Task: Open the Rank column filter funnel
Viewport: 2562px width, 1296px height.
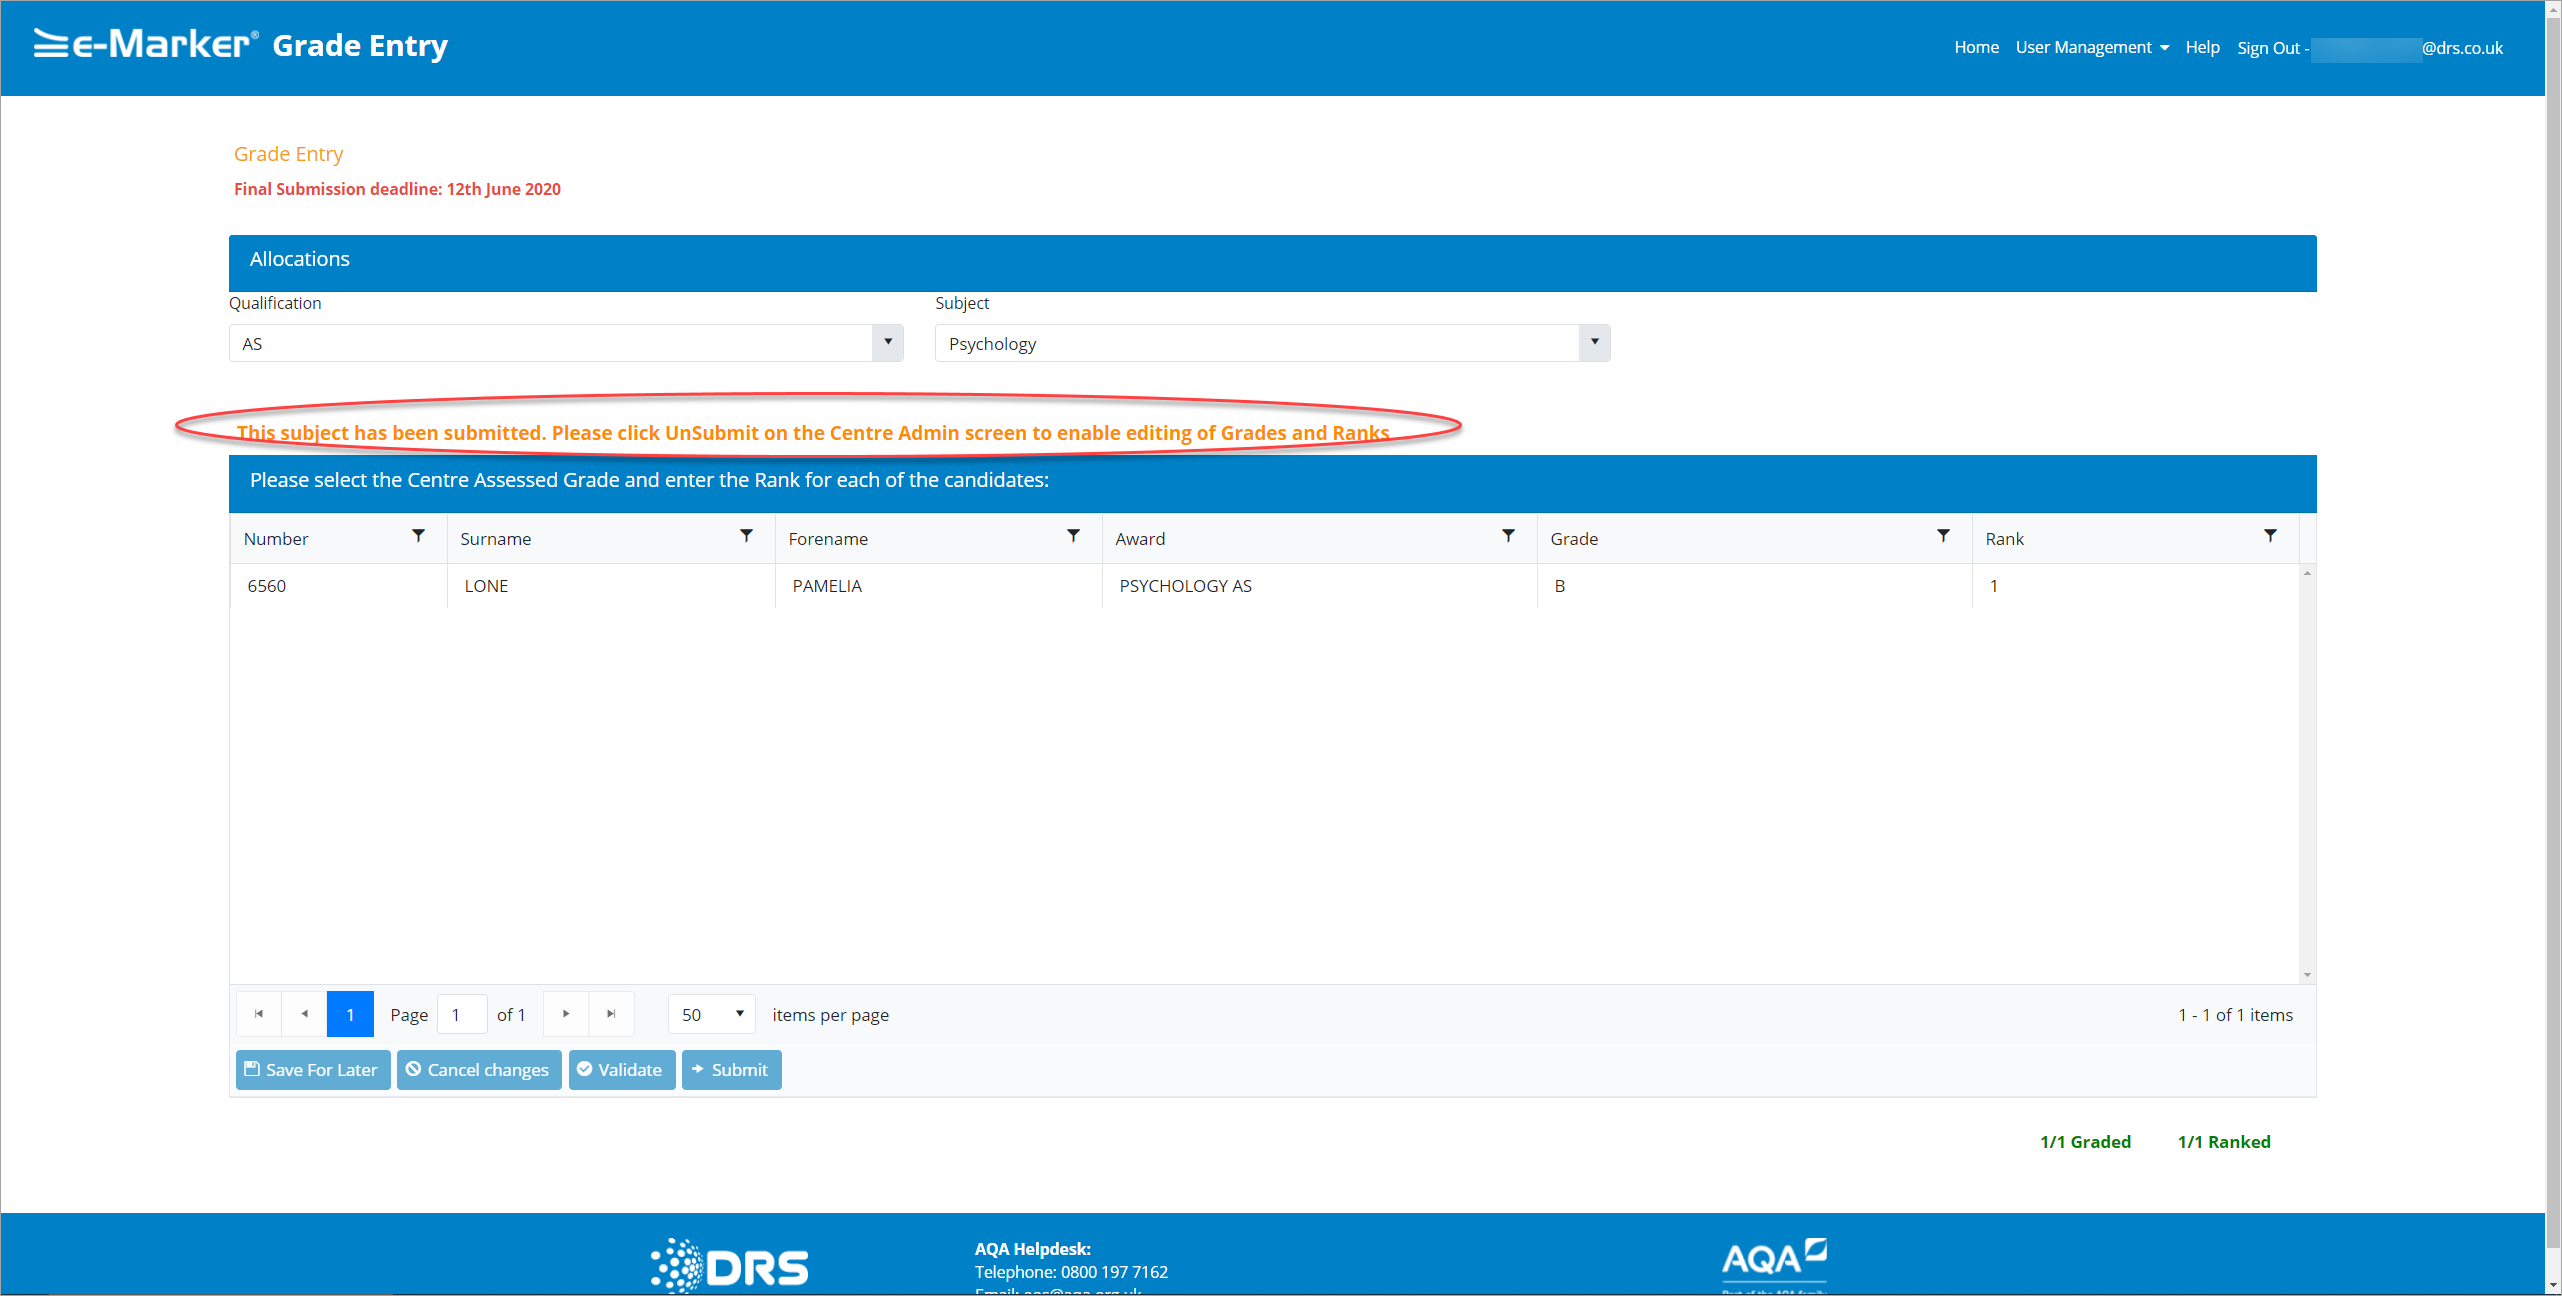Action: pyautogui.click(x=2270, y=537)
